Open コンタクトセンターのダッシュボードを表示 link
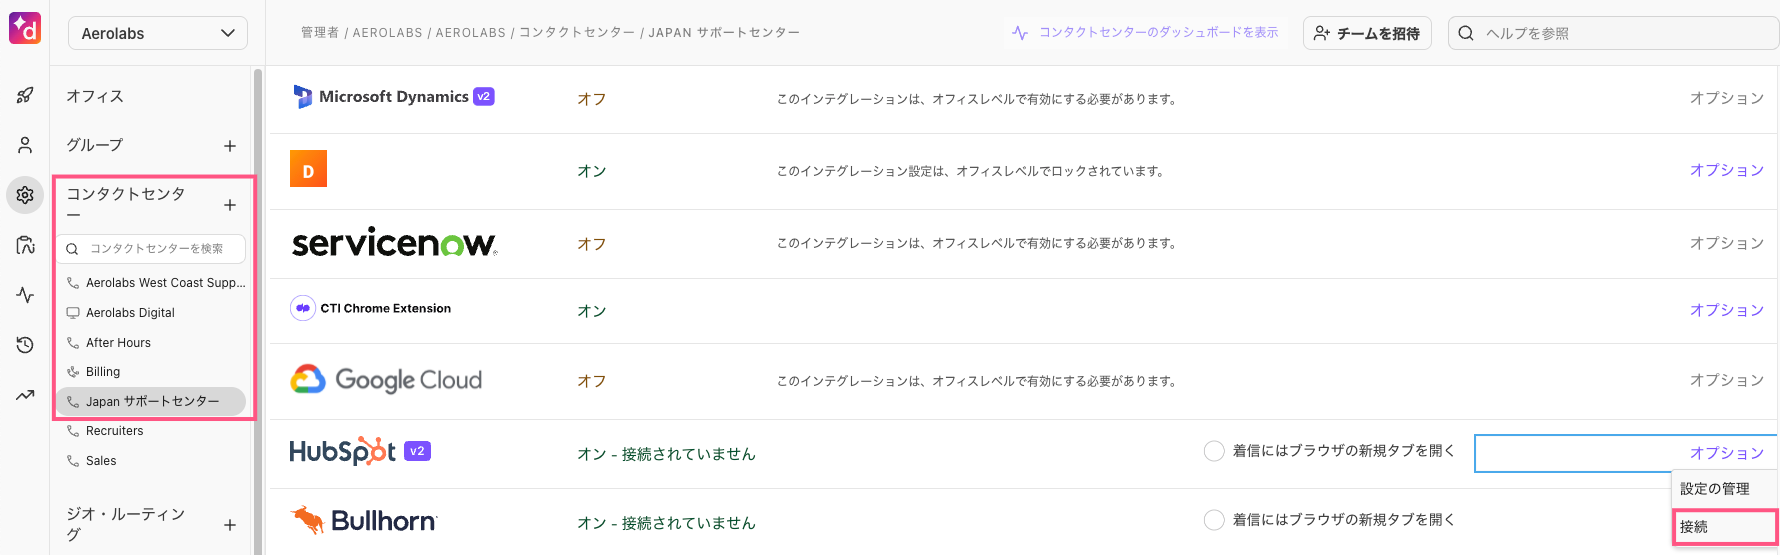Viewport: 1780px width, 555px height. coord(1158,33)
